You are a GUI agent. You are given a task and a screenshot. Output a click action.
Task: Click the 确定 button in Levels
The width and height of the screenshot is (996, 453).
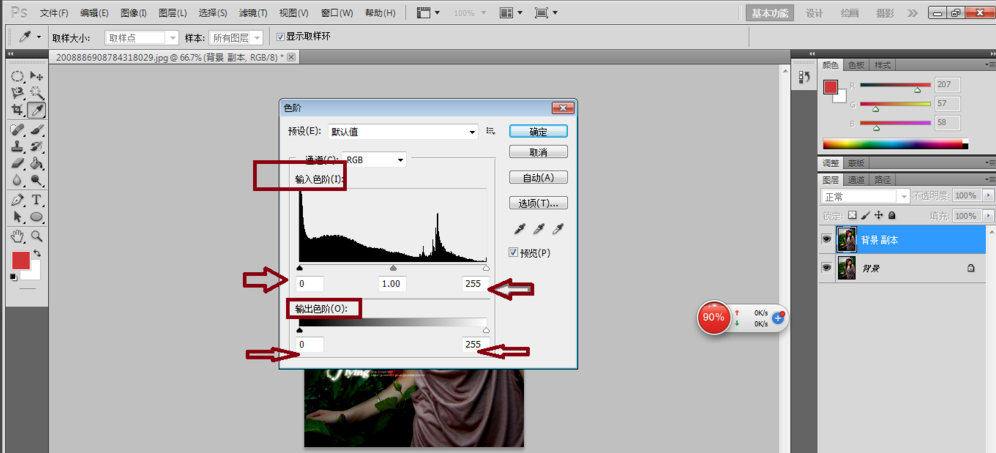539,132
